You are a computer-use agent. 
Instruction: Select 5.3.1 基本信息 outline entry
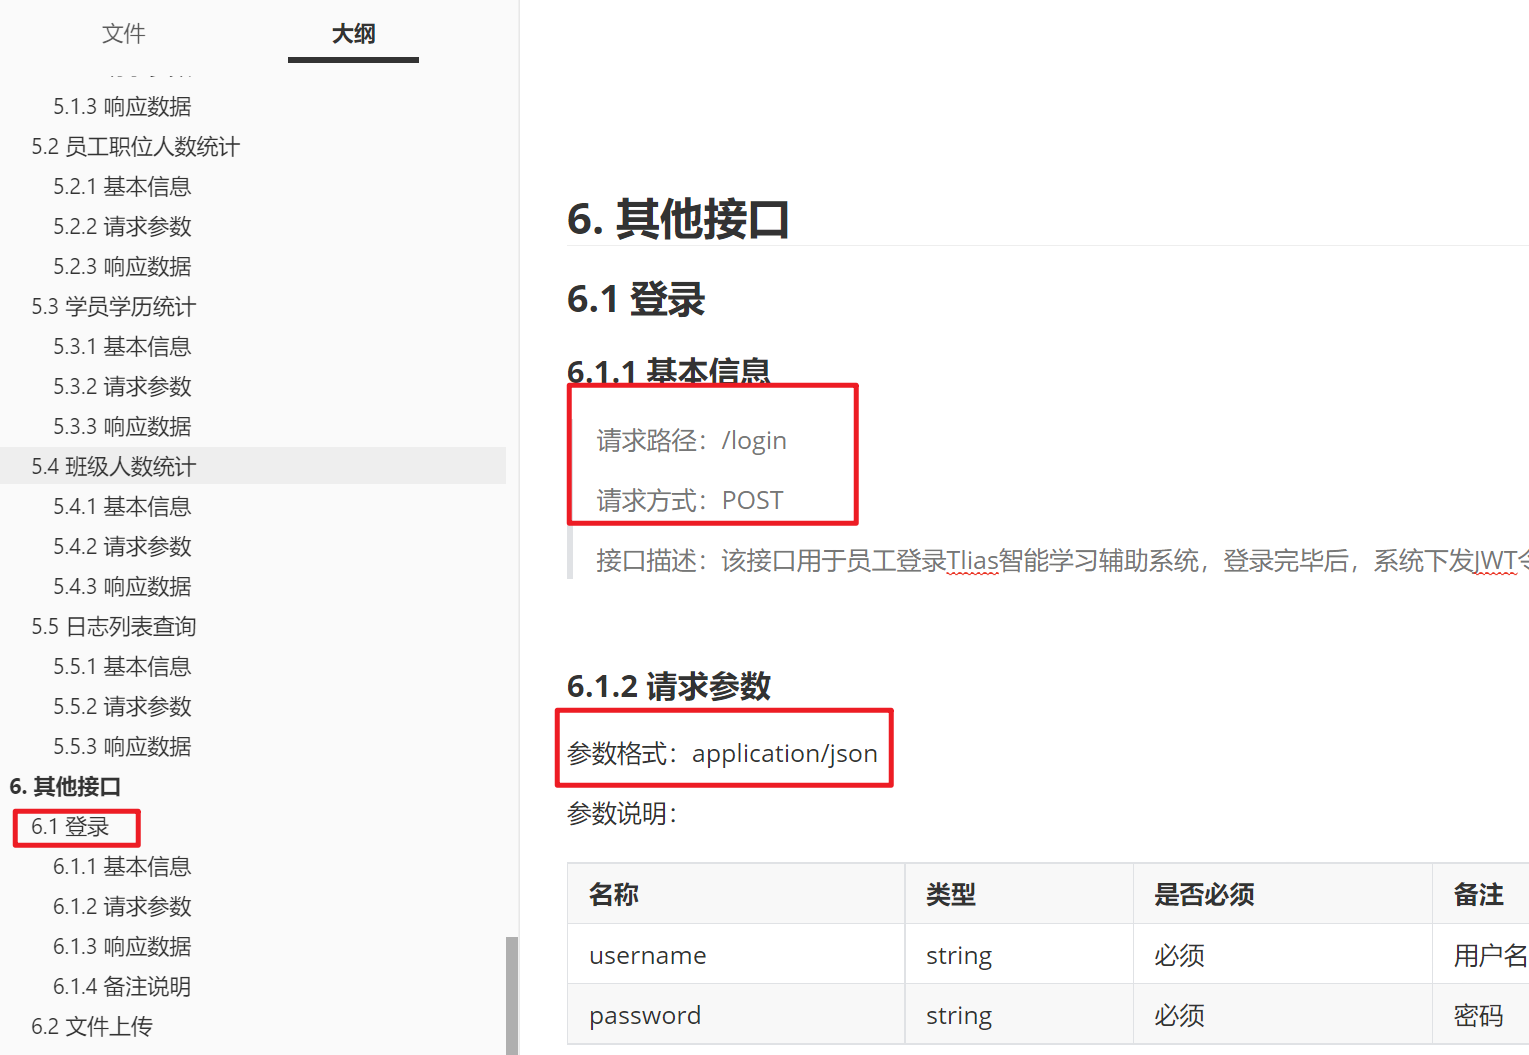point(122,347)
